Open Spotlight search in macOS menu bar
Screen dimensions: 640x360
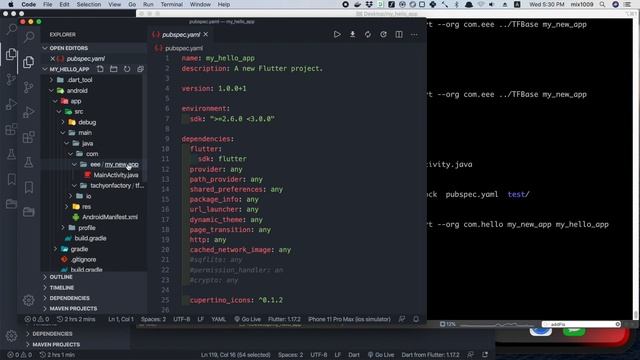pyautogui.click(x=602, y=4)
